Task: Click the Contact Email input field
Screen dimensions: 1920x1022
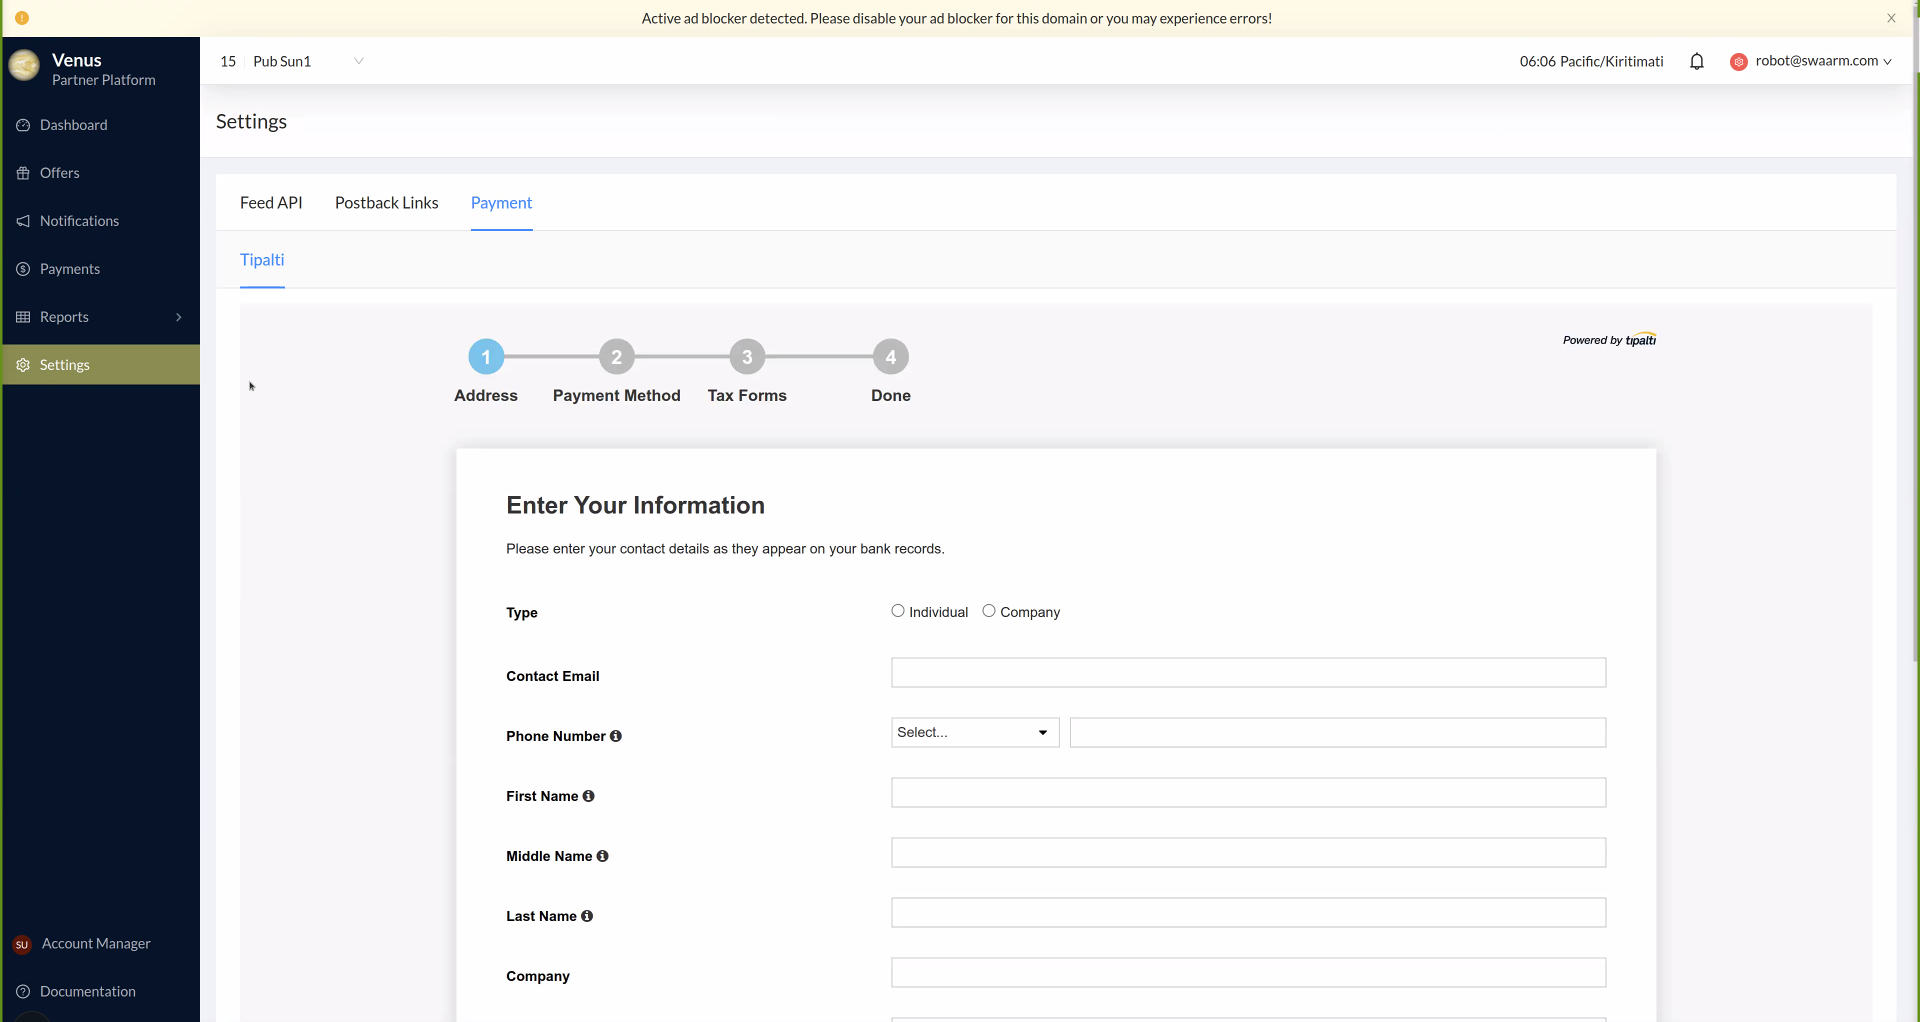Action: 1248,673
